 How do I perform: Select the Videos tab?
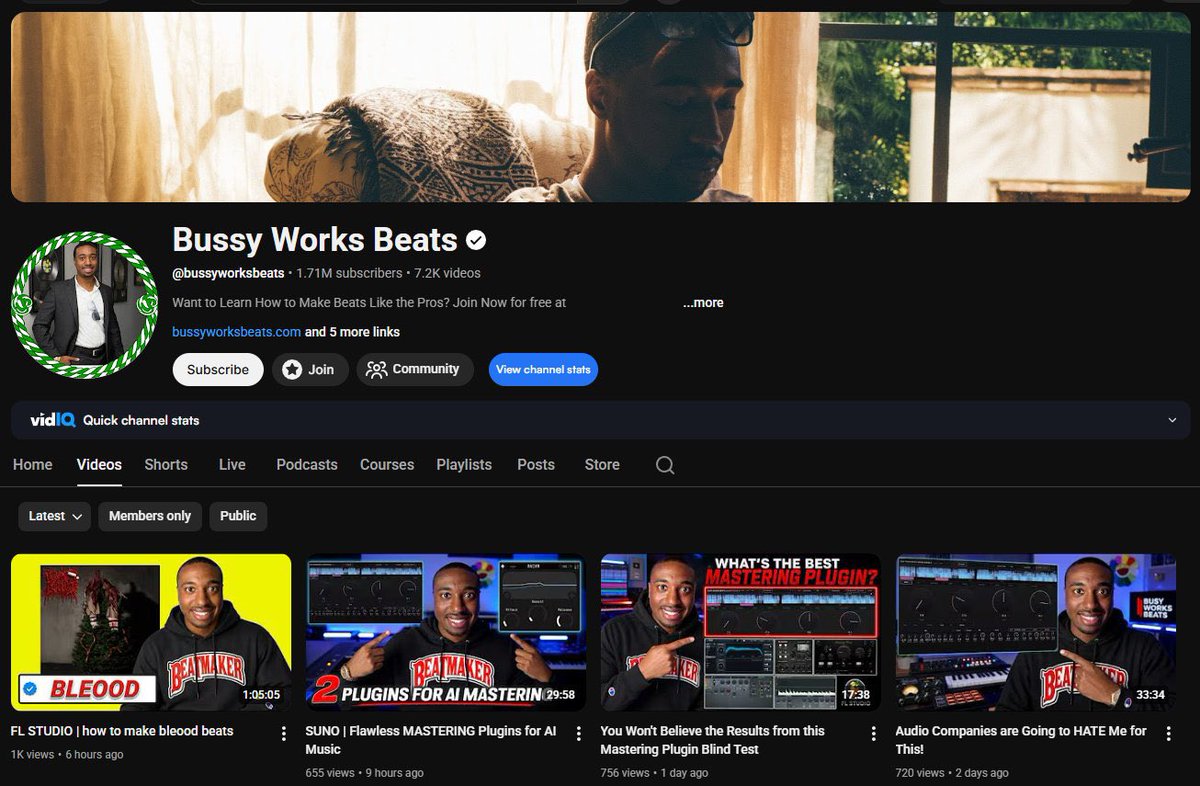tap(99, 464)
